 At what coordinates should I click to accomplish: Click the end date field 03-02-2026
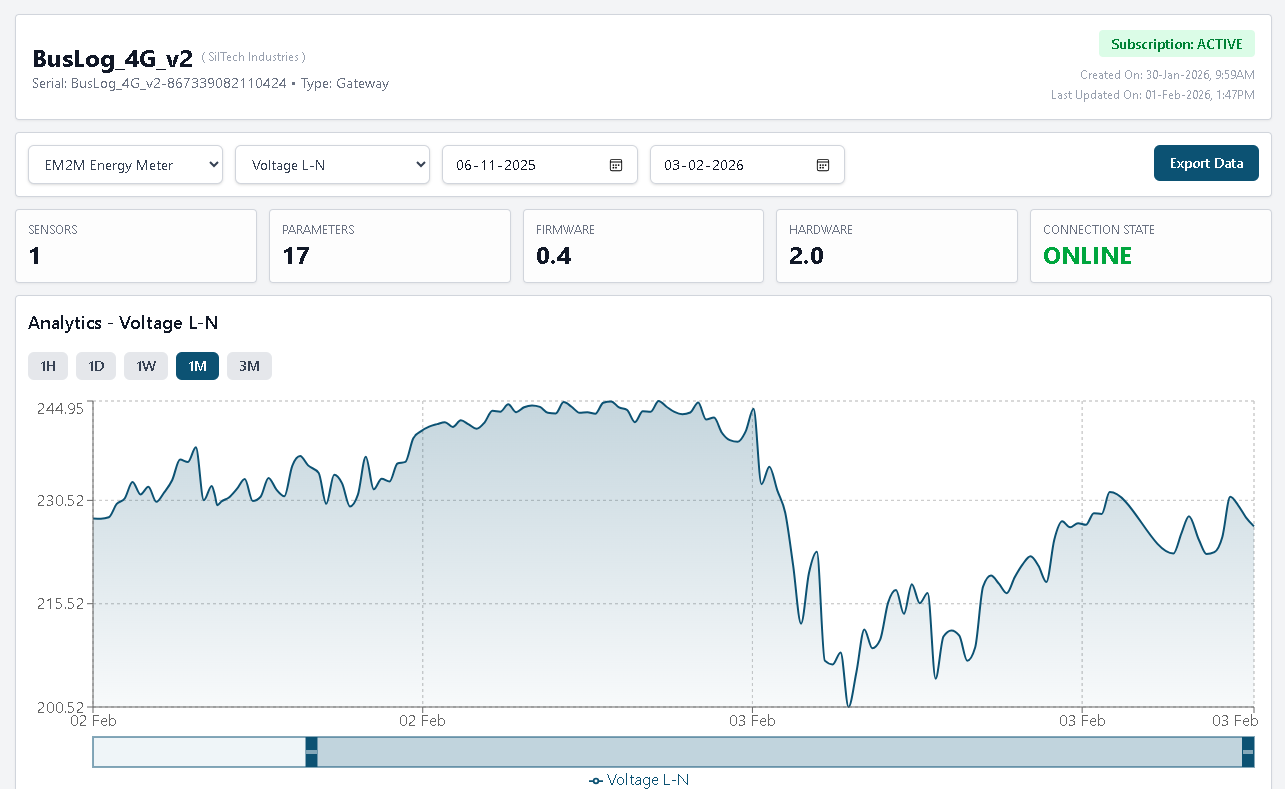[x=733, y=165]
